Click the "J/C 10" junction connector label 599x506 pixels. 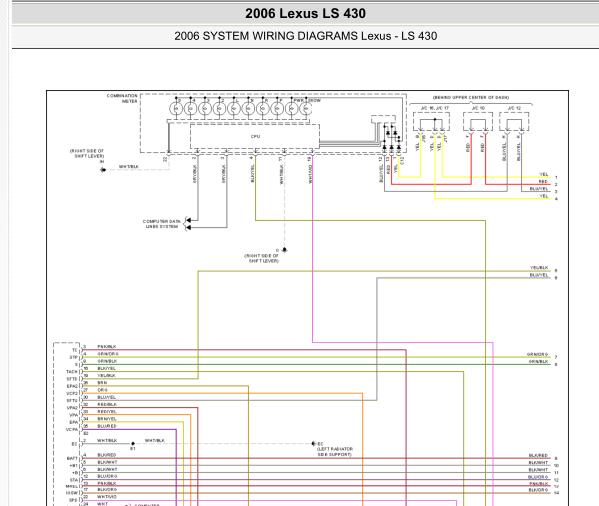click(478, 108)
